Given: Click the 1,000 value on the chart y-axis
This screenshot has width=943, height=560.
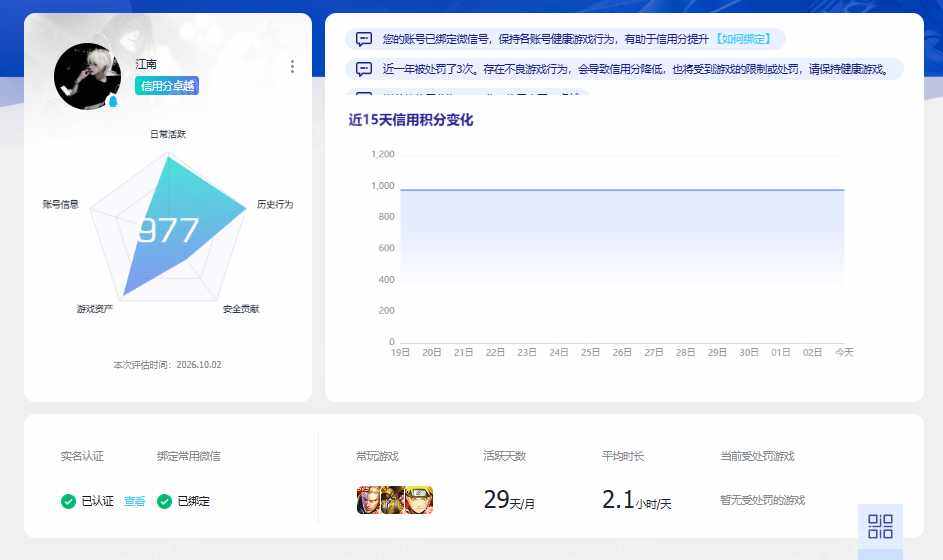Looking at the screenshot, I should click(x=383, y=186).
